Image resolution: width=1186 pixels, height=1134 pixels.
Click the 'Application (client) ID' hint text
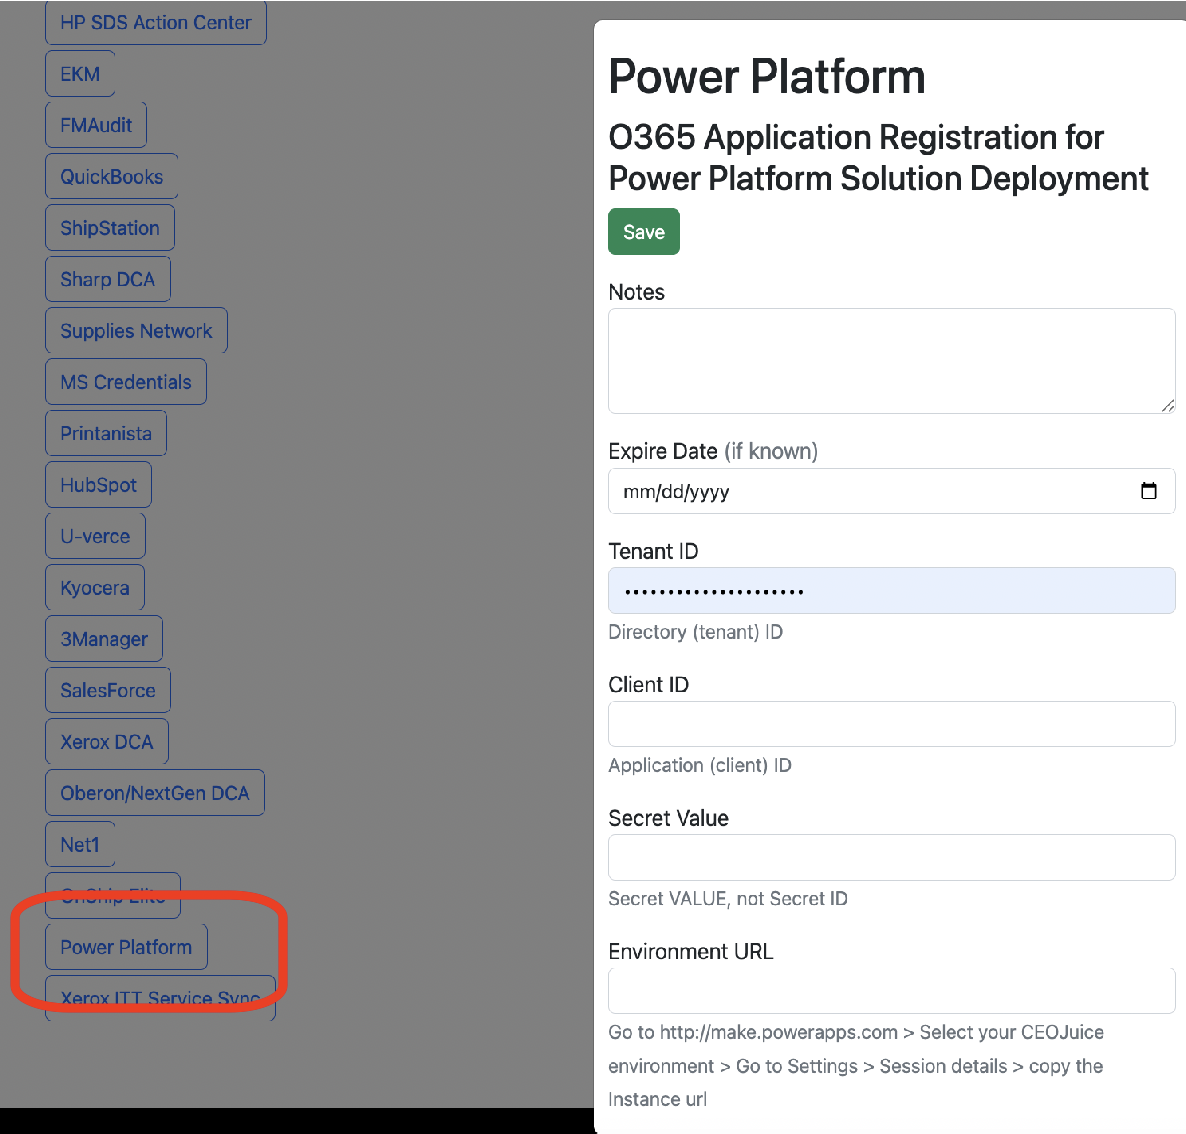700,765
